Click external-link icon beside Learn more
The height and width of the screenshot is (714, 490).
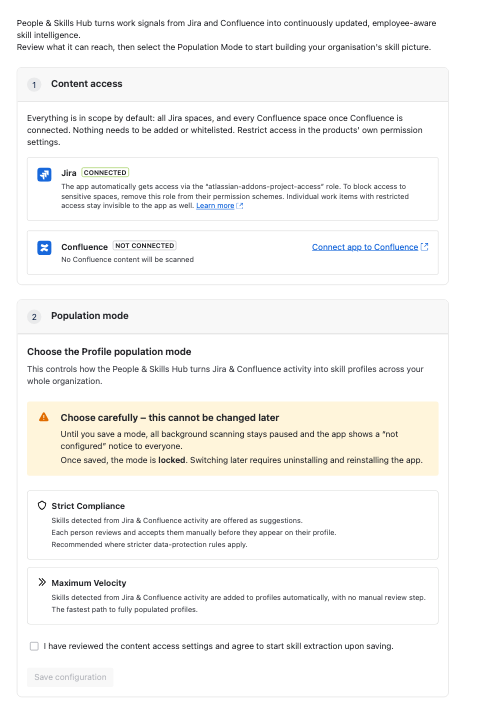(240, 206)
